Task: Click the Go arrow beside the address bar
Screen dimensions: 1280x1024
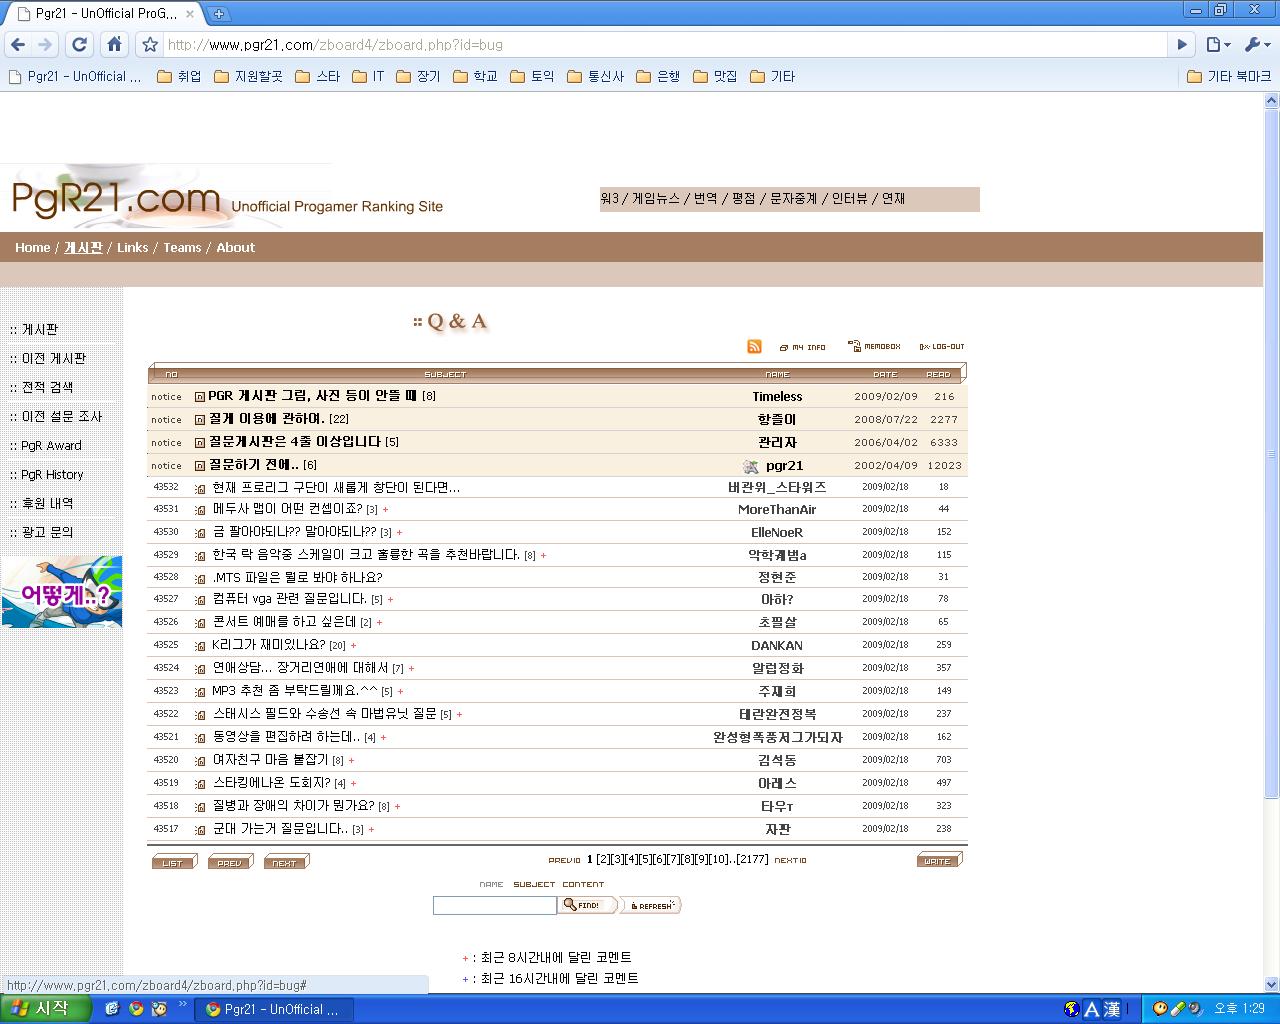Action: pyautogui.click(x=1181, y=44)
